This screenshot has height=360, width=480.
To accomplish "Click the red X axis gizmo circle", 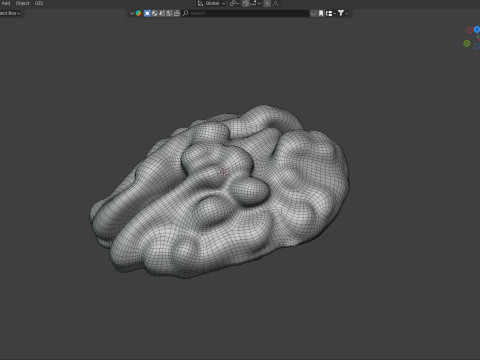I will [469, 30].
